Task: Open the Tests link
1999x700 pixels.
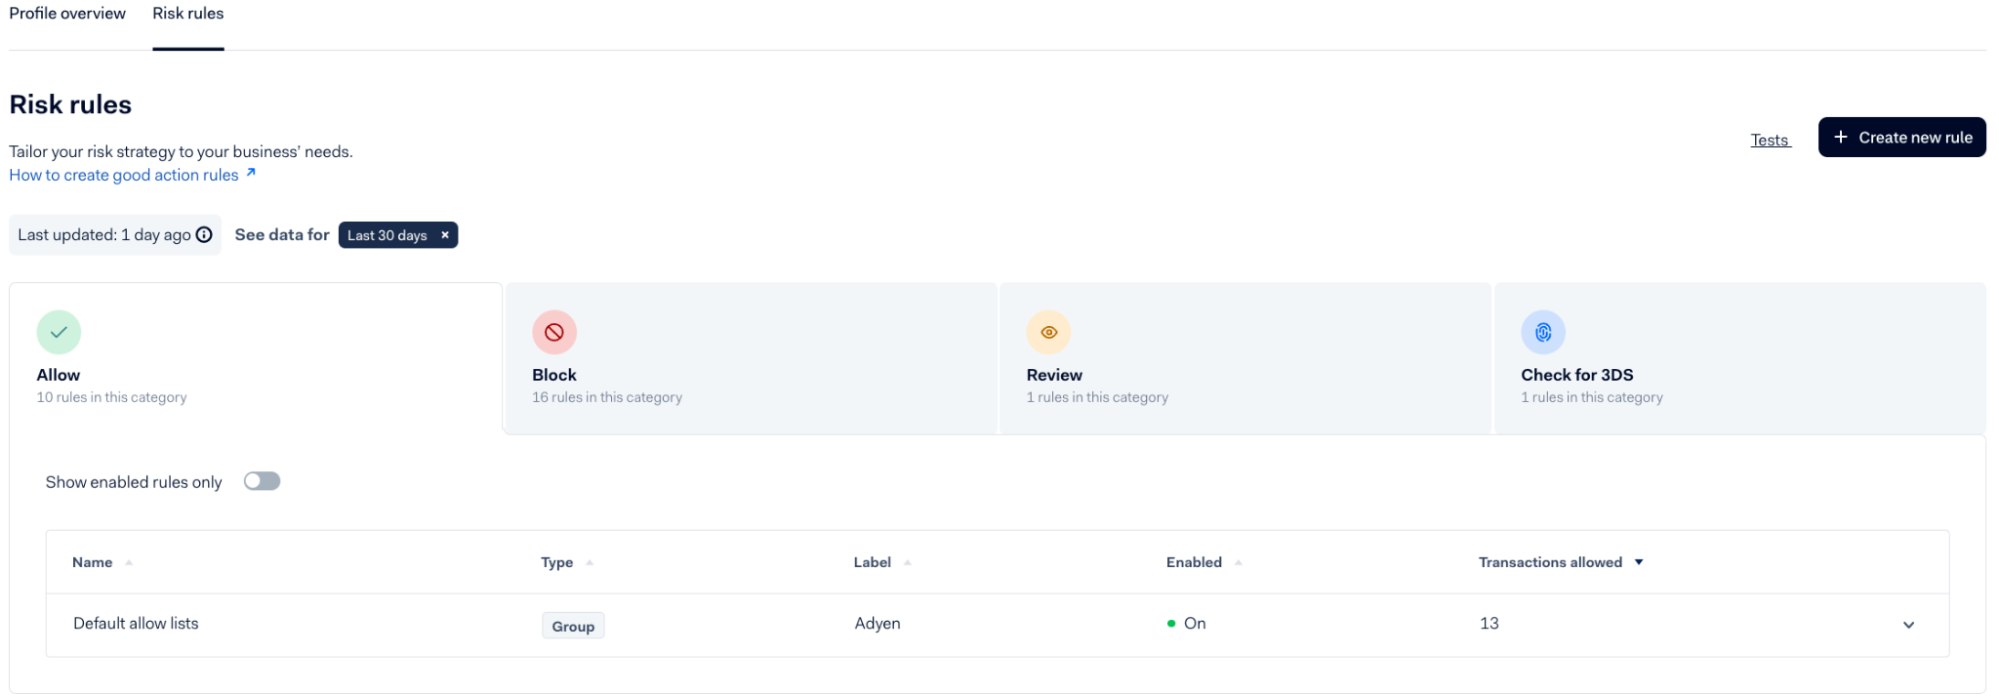Action: (x=1770, y=140)
